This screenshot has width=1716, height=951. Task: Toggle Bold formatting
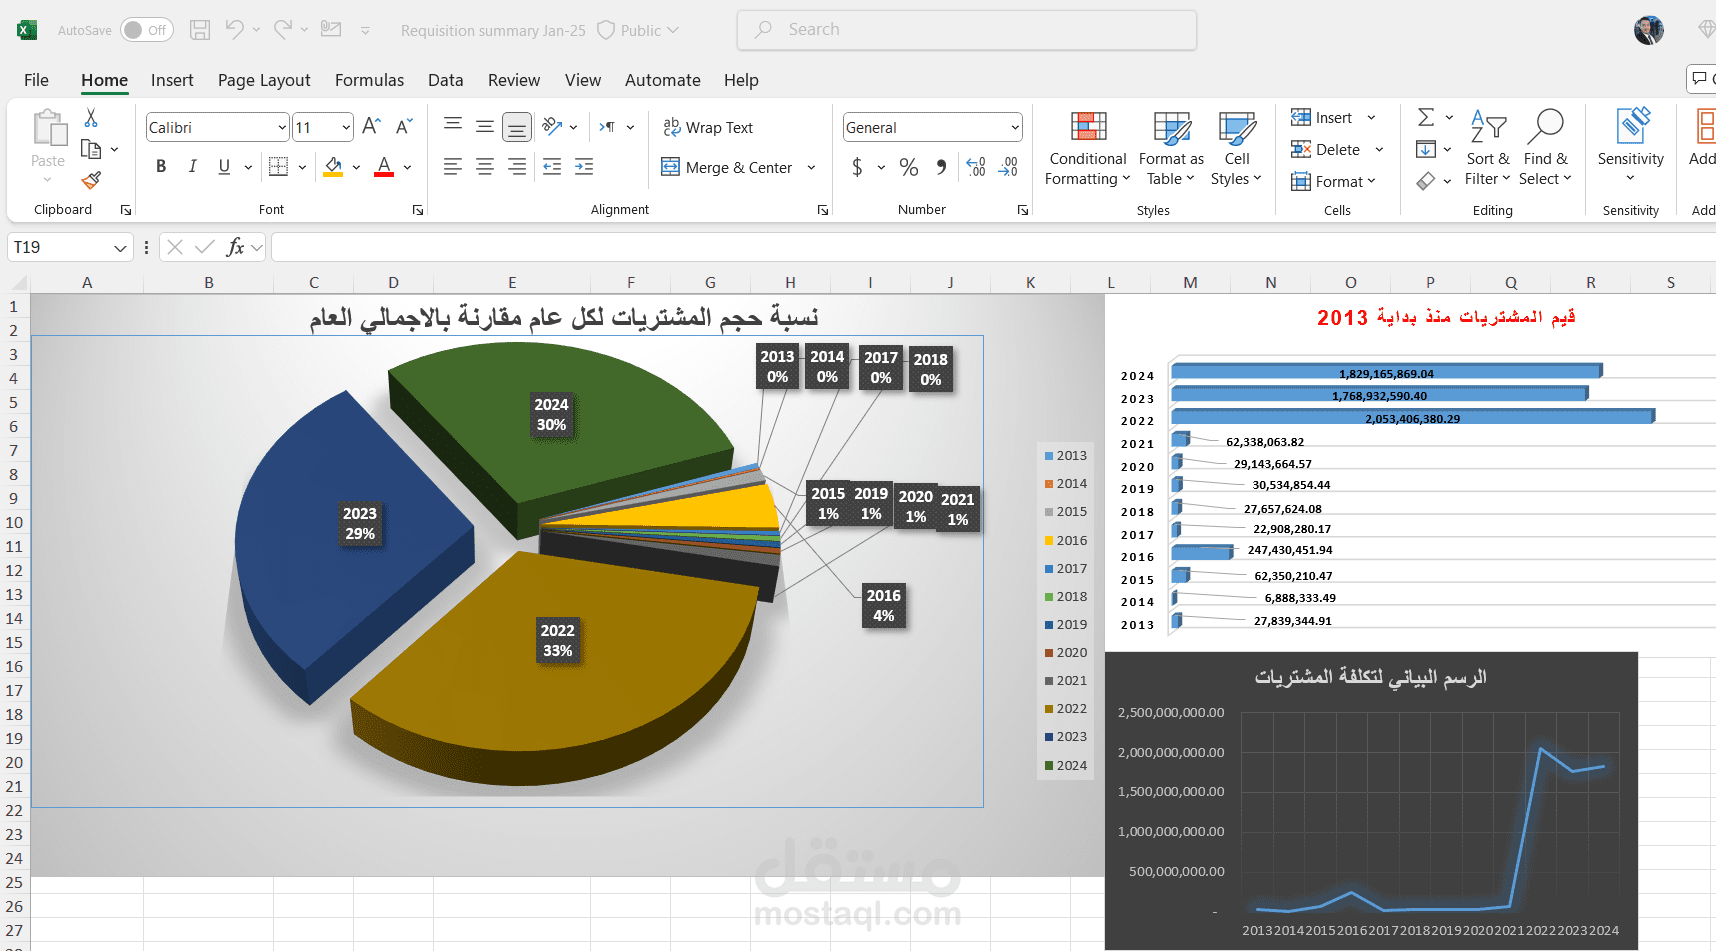pyautogui.click(x=161, y=167)
